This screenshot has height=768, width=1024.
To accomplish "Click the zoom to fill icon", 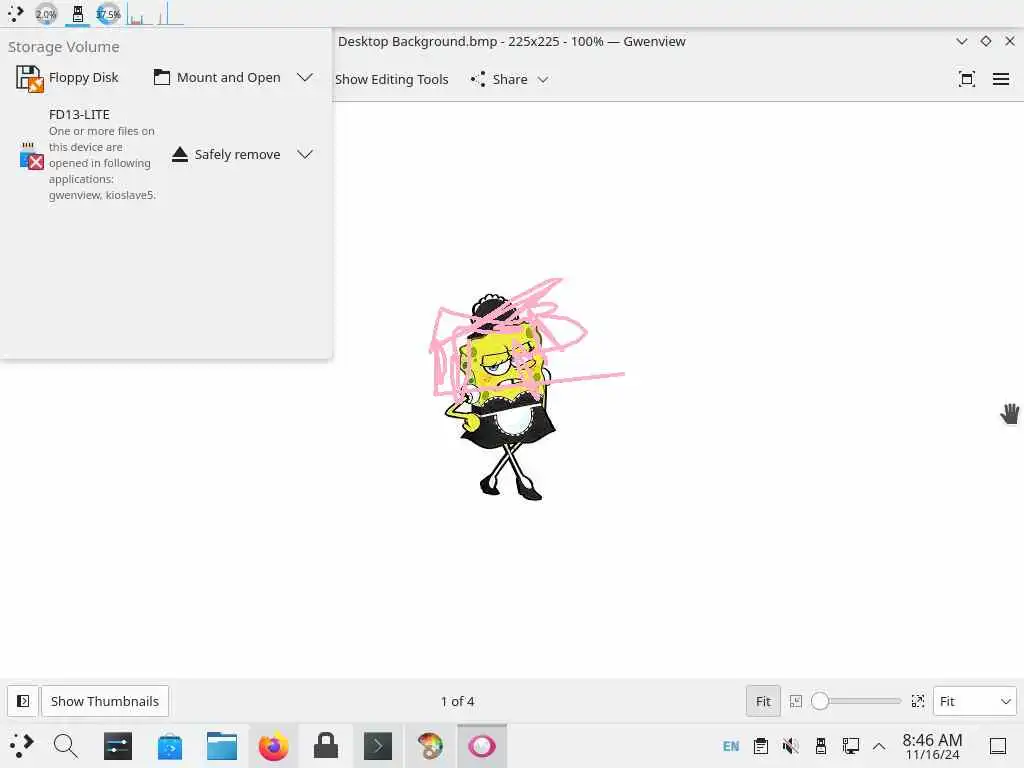I will pos(918,701).
